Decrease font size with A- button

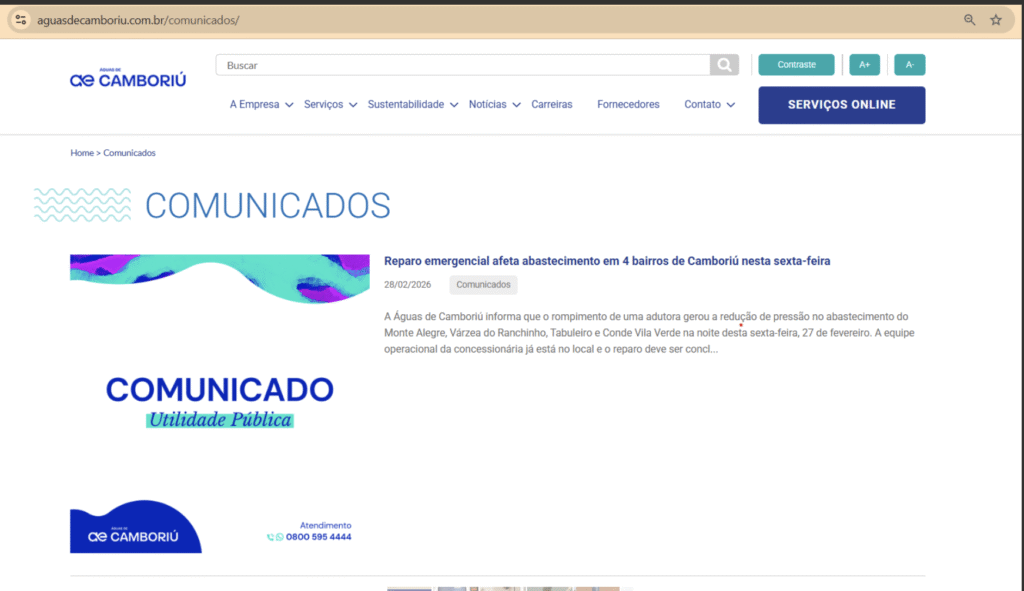(x=910, y=65)
